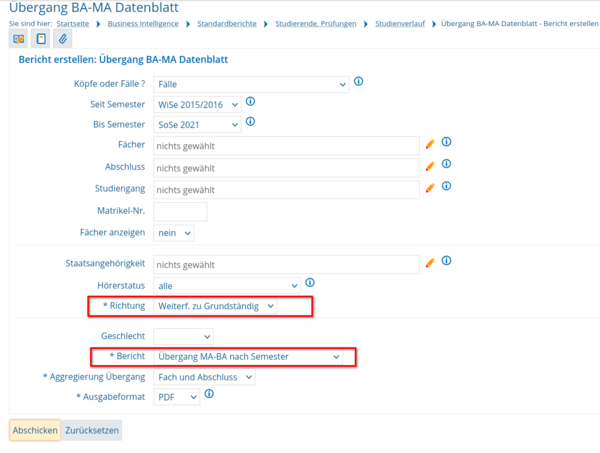Open Geschlecht dropdown
The image size is (600, 453).
(x=183, y=337)
